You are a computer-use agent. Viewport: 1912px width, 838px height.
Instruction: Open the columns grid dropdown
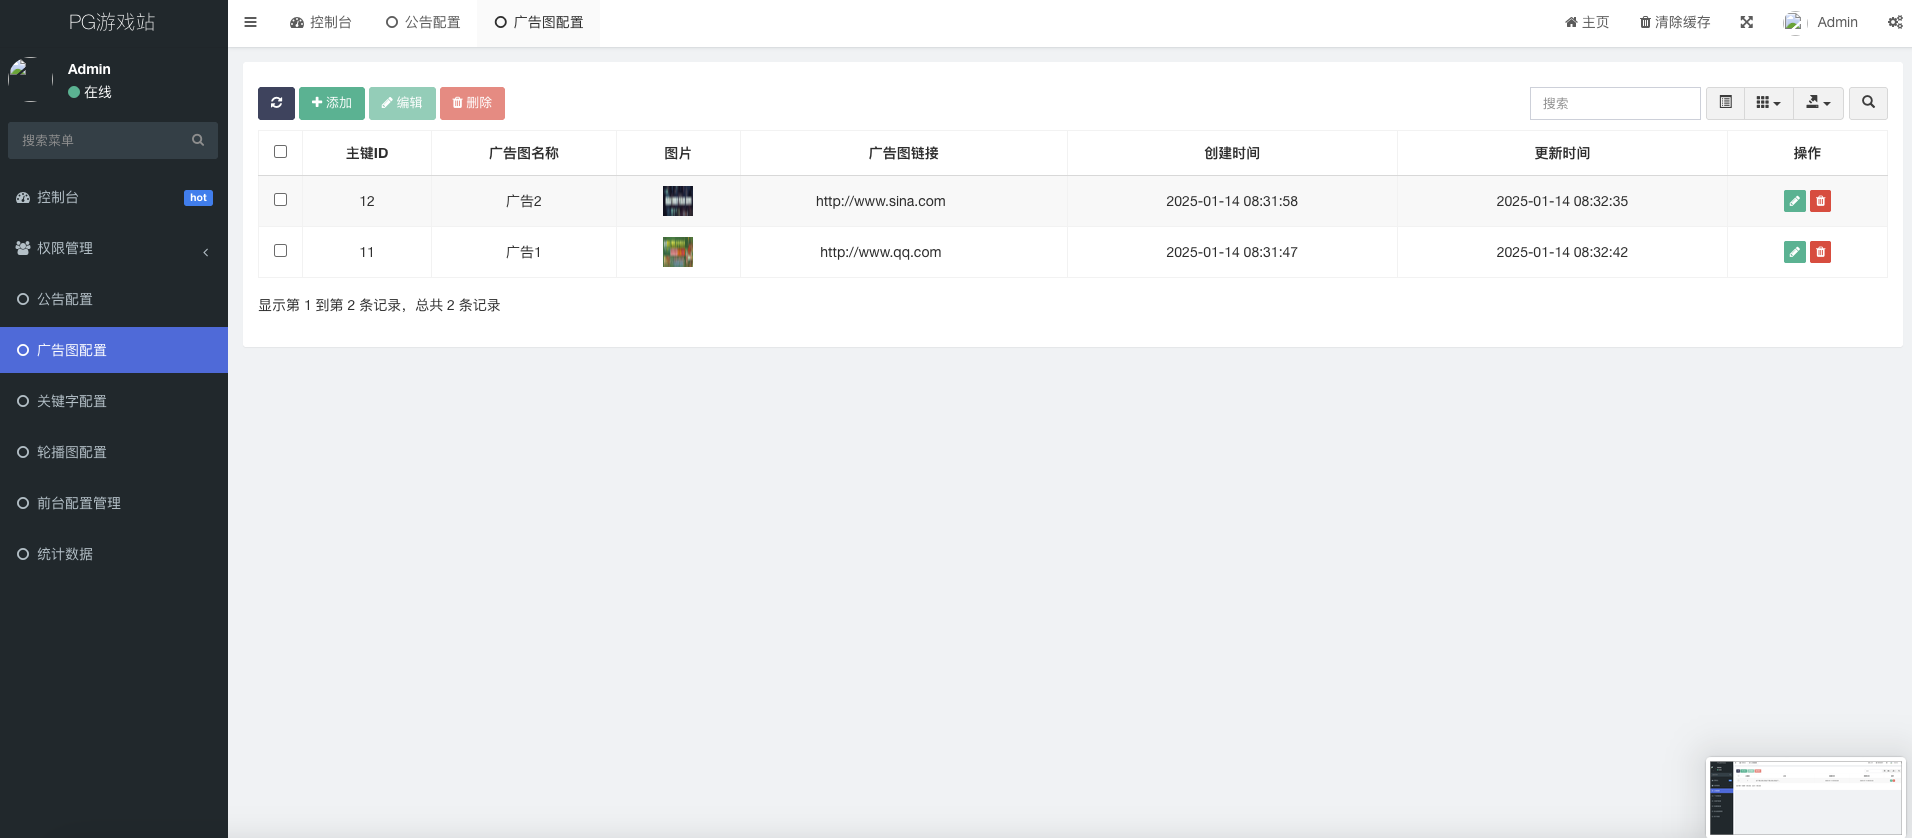coord(1768,103)
